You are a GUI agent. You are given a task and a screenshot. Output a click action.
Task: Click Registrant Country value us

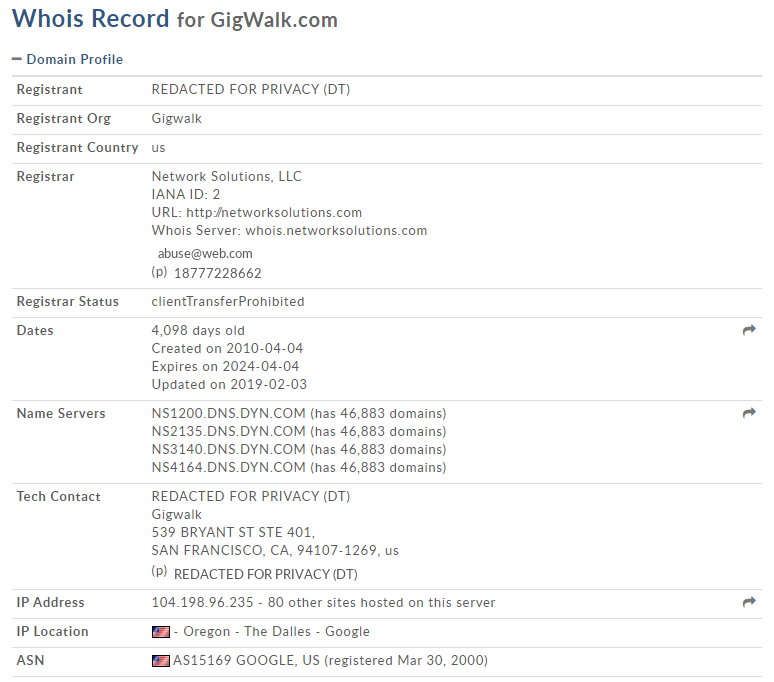[x=158, y=148]
